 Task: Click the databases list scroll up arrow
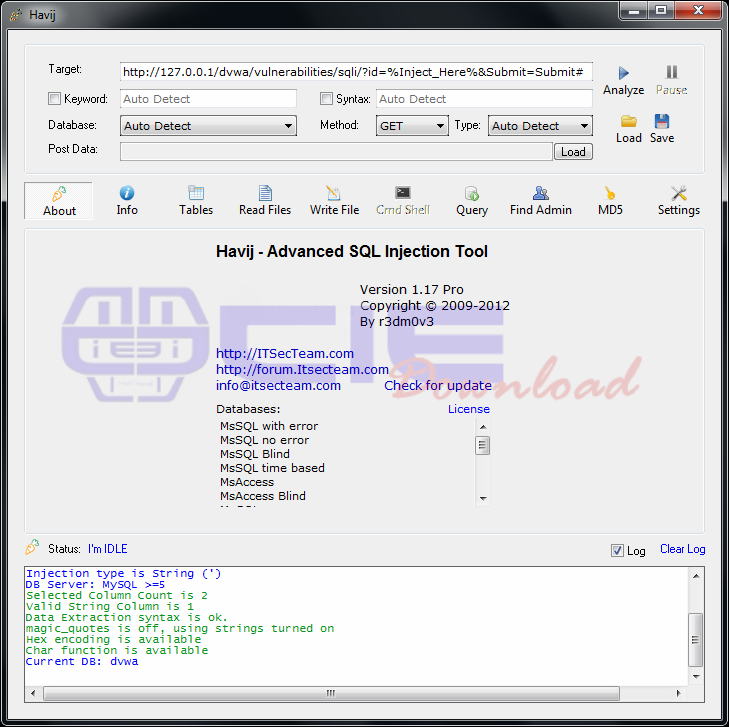(x=483, y=427)
